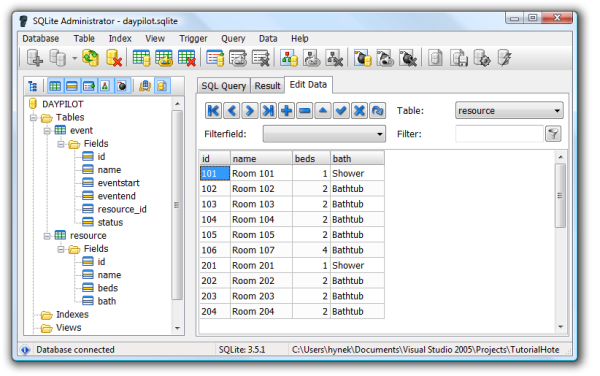Viewport: 600px width, 376px height.
Task: Click the database settings icon with gear
Action: coord(481,59)
